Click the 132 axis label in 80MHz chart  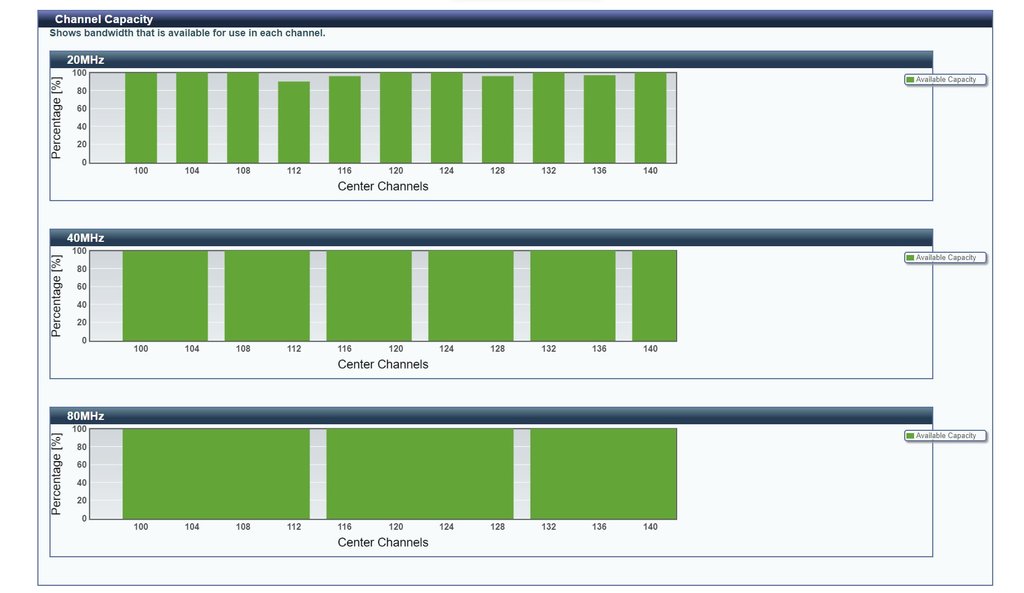point(549,526)
